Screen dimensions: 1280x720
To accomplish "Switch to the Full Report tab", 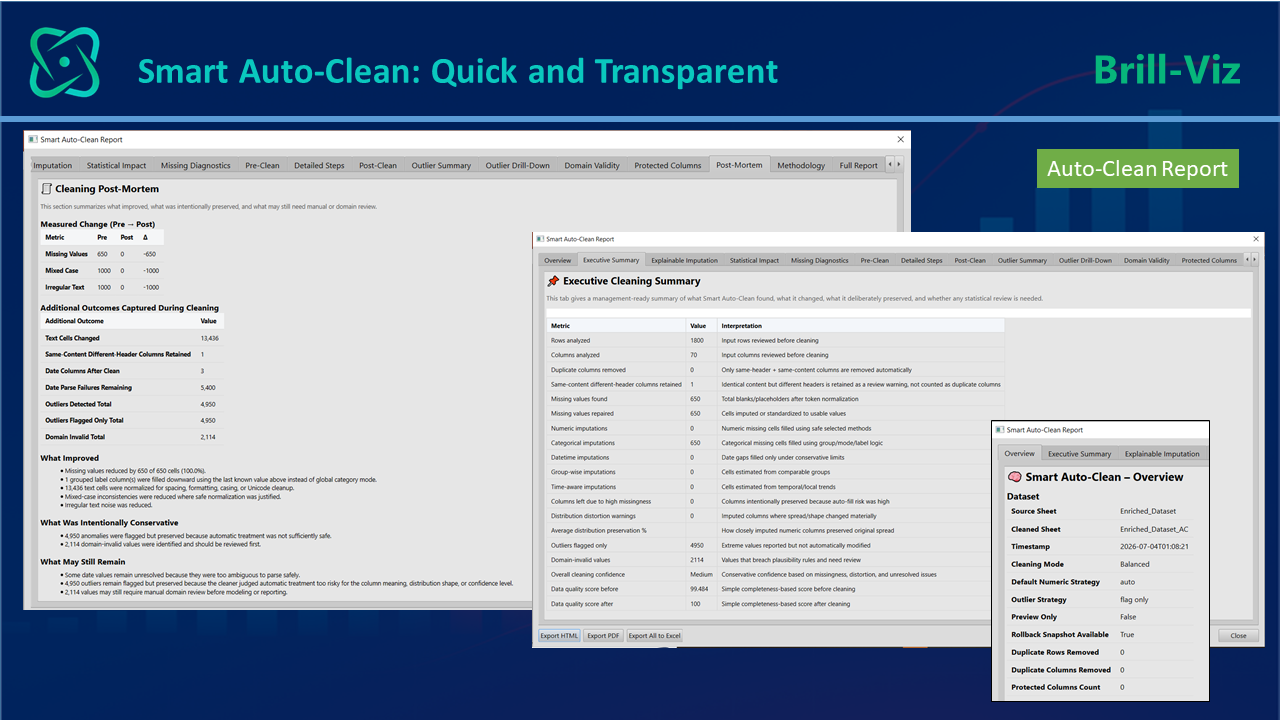I will (858, 165).
